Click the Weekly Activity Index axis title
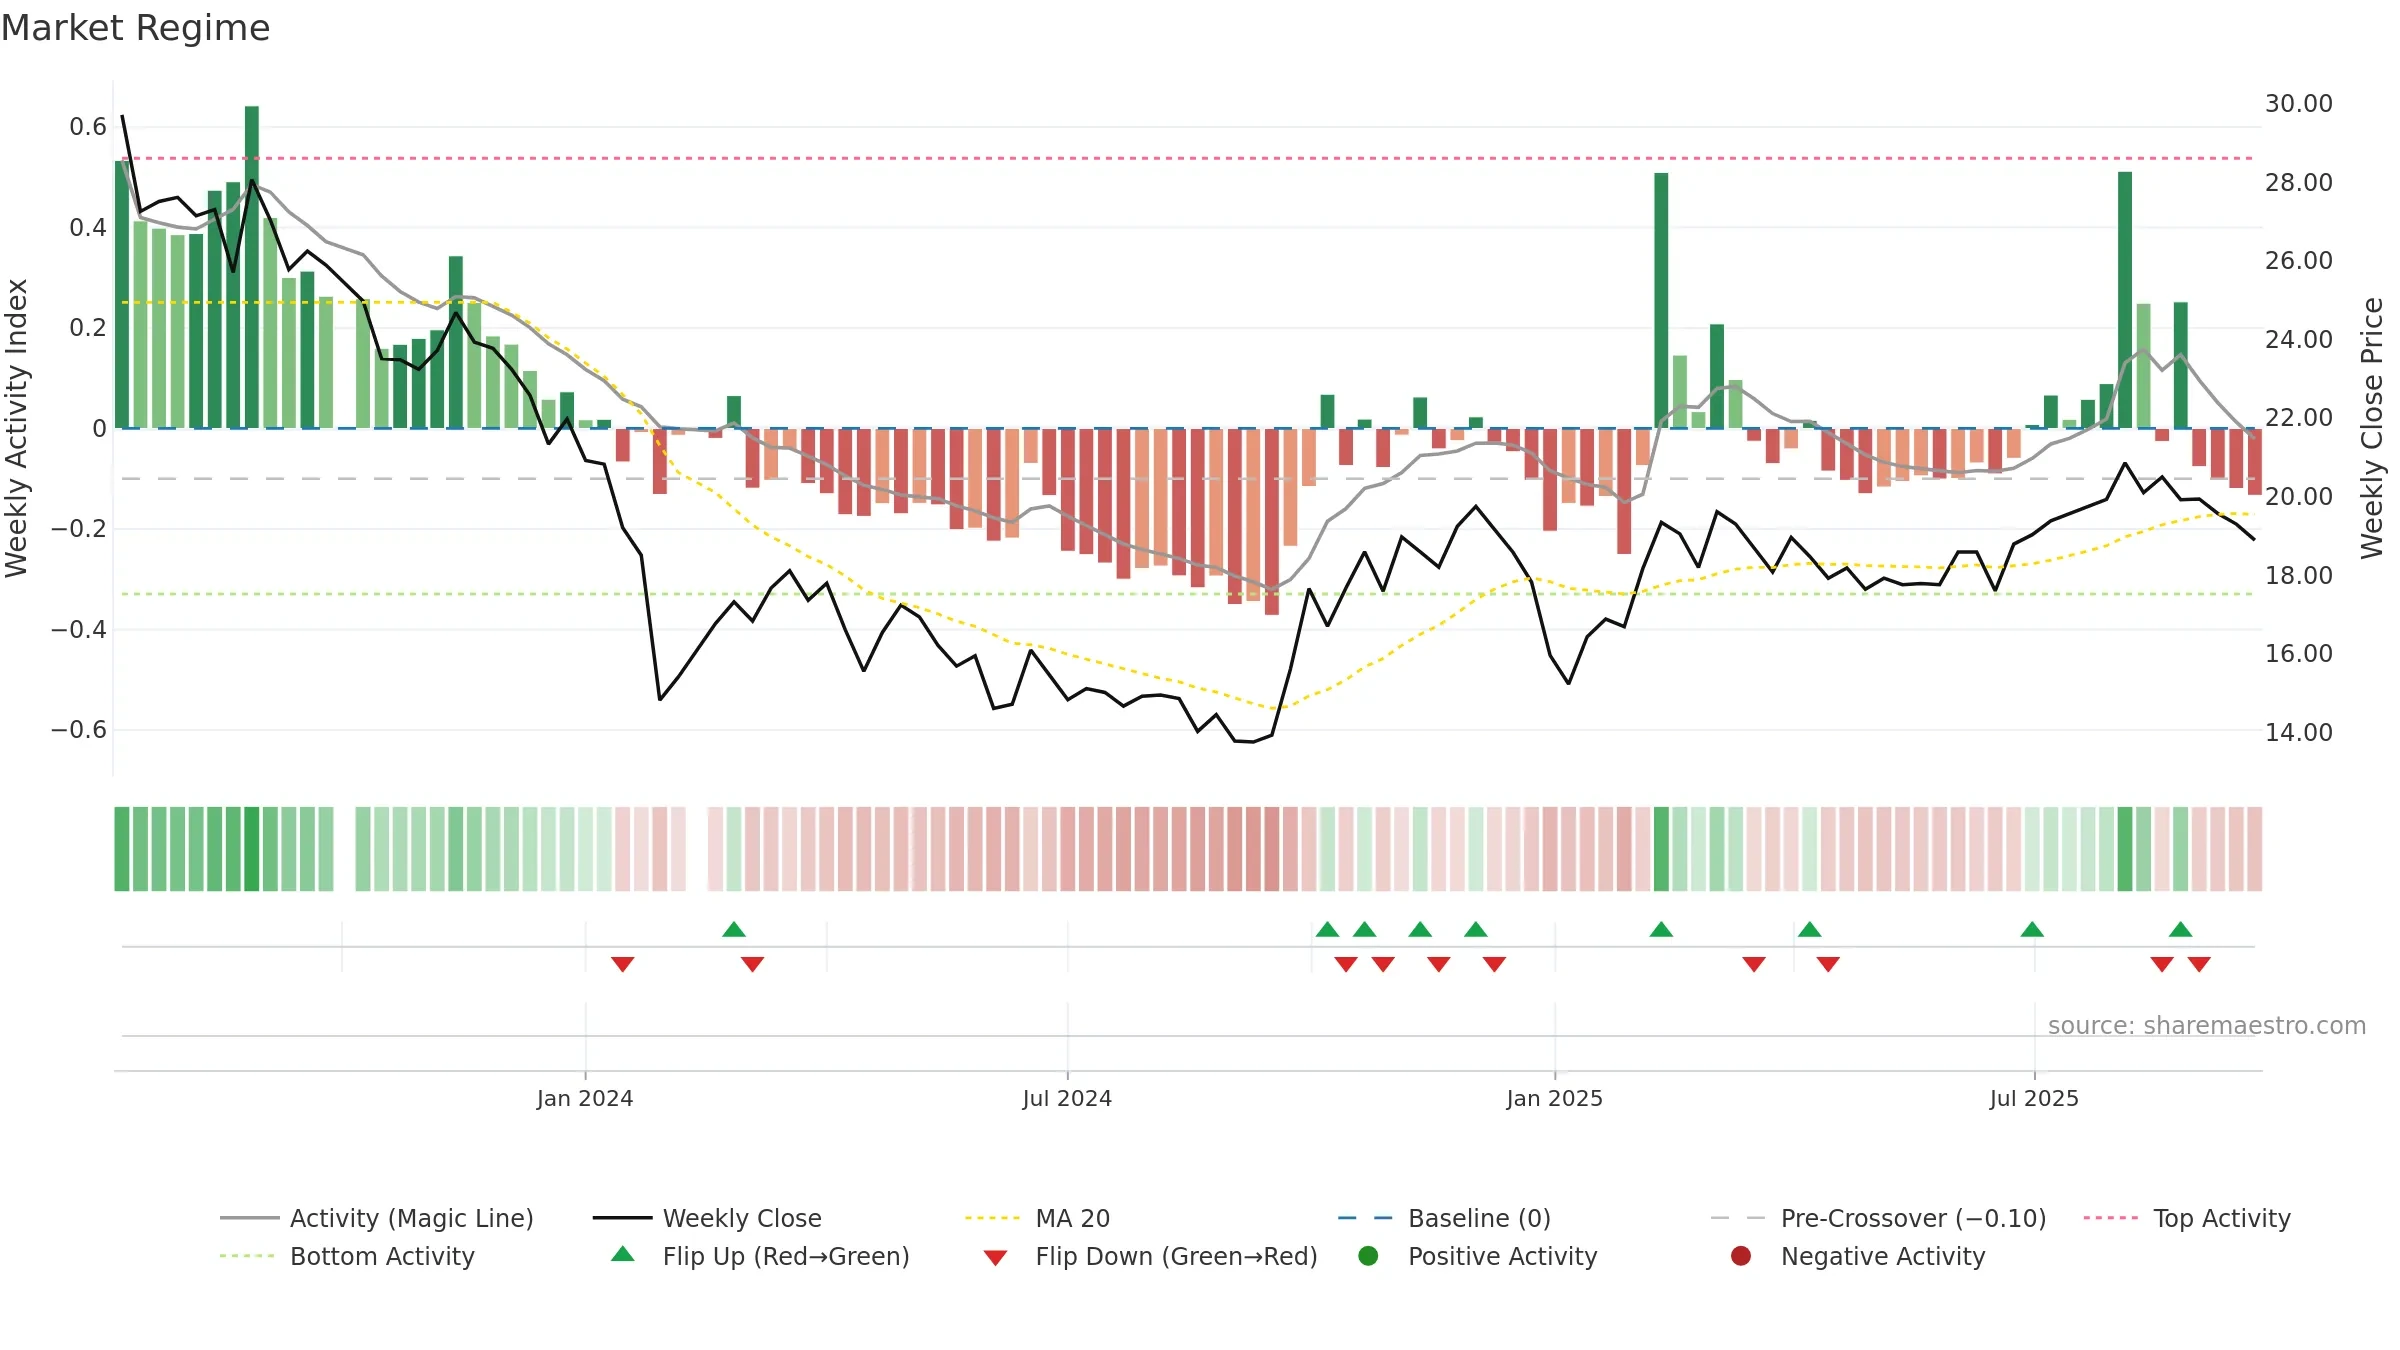Image resolution: width=2400 pixels, height=1350 pixels. pyautogui.click(x=16, y=428)
